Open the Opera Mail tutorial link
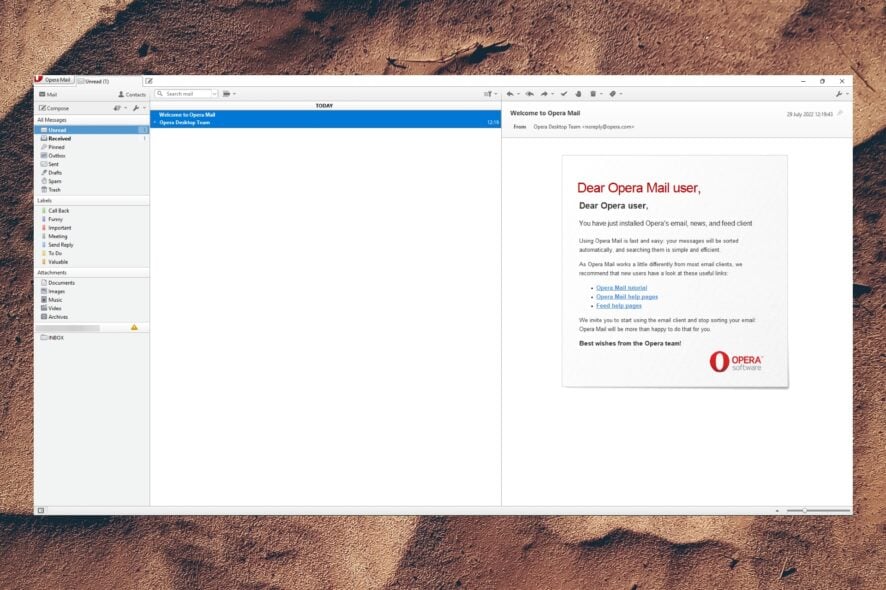 pos(621,288)
